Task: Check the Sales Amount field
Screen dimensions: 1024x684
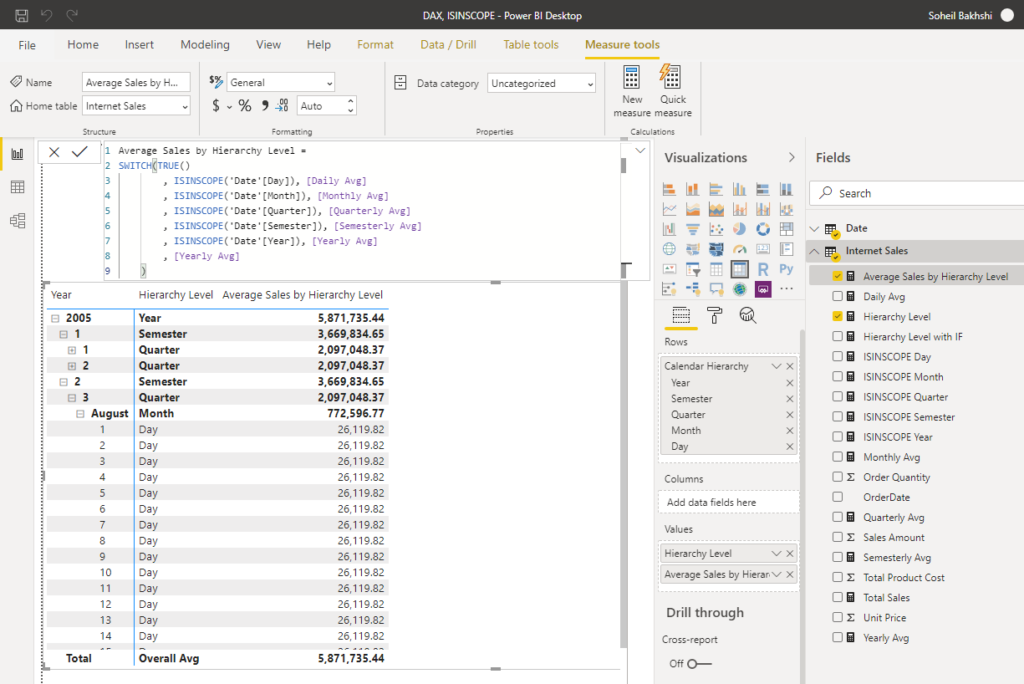Action: point(837,537)
